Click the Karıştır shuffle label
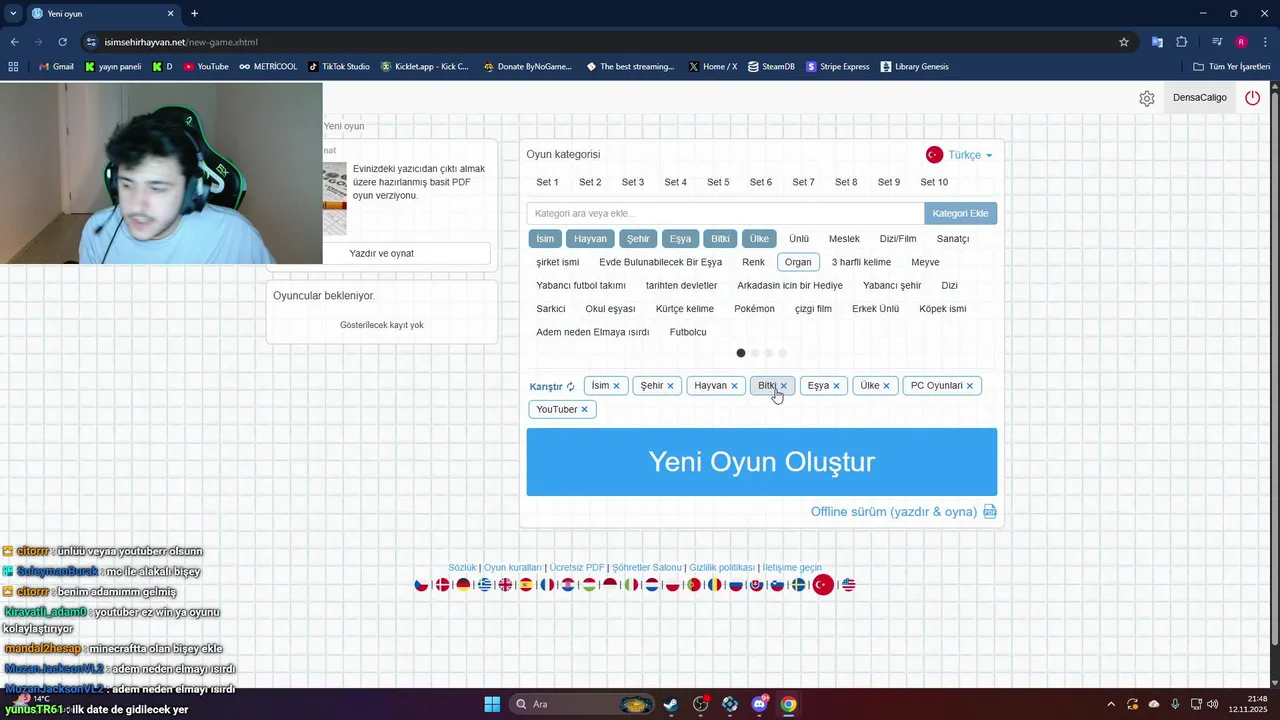The image size is (1280, 720). point(546,387)
